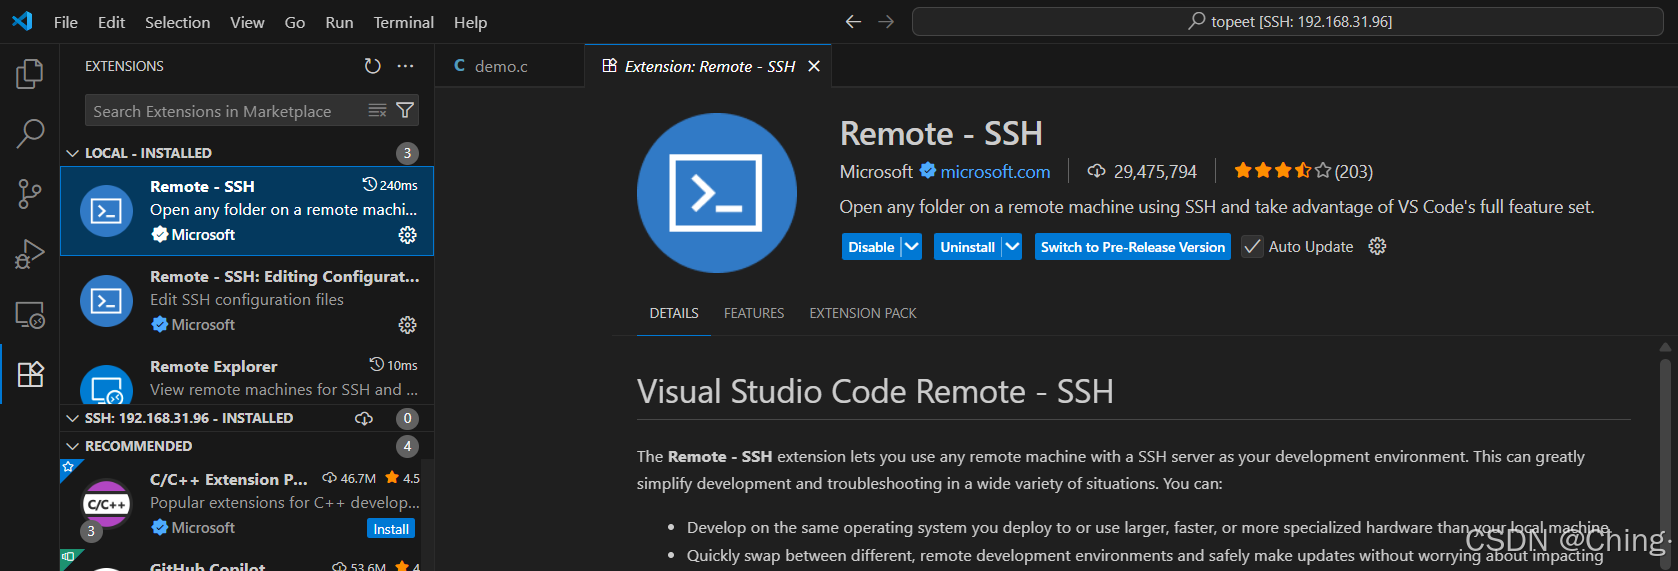Collapse the SSH: 192.168.31.96 - INSTALLED section
This screenshot has width=1678, height=571.
coord(72,418)
